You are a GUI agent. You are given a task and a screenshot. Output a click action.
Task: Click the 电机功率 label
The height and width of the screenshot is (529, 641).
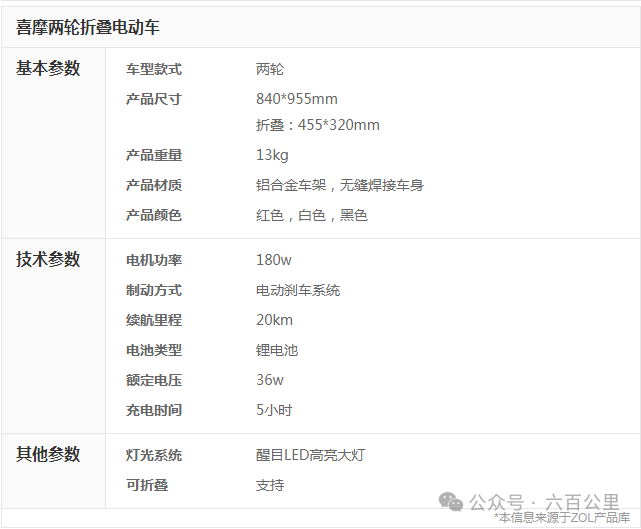click(x=154, y=260)
